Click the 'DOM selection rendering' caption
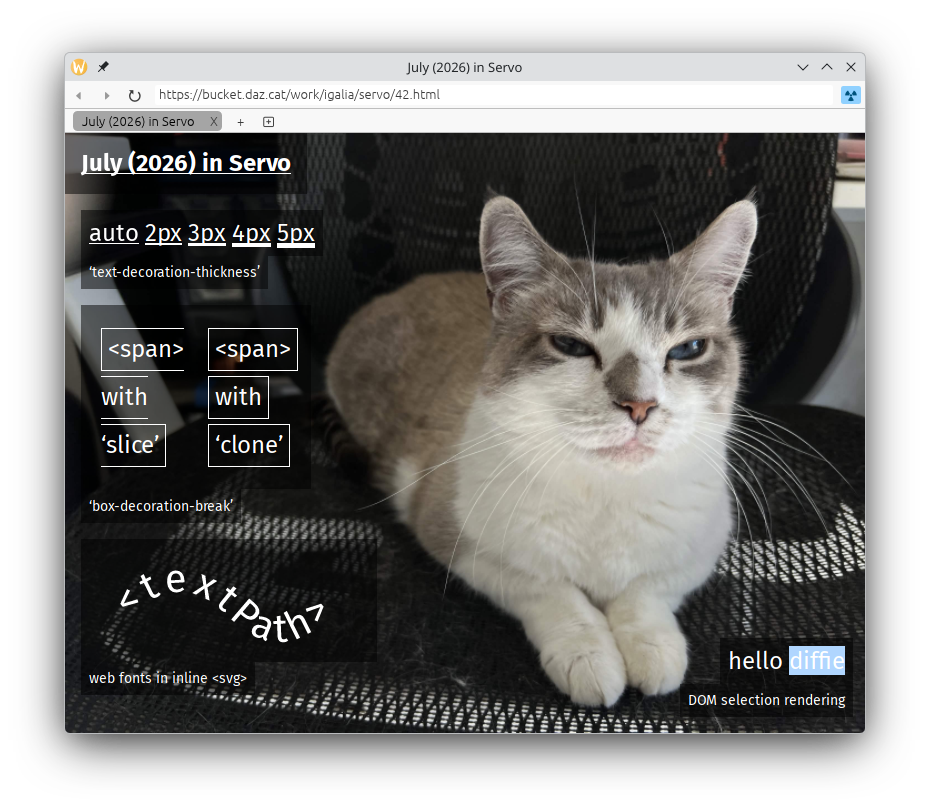The height and width of the screenshot is (810, 930). coord(766,700)
